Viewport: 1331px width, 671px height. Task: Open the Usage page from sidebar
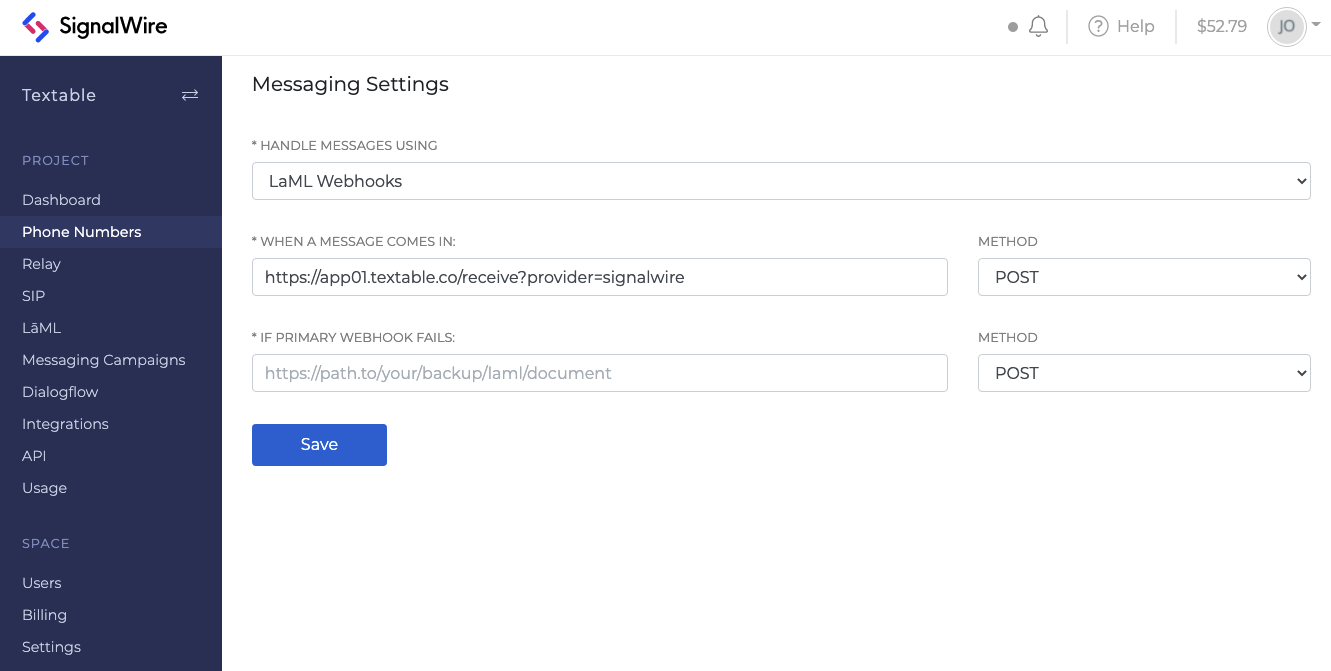click(44, 488)
